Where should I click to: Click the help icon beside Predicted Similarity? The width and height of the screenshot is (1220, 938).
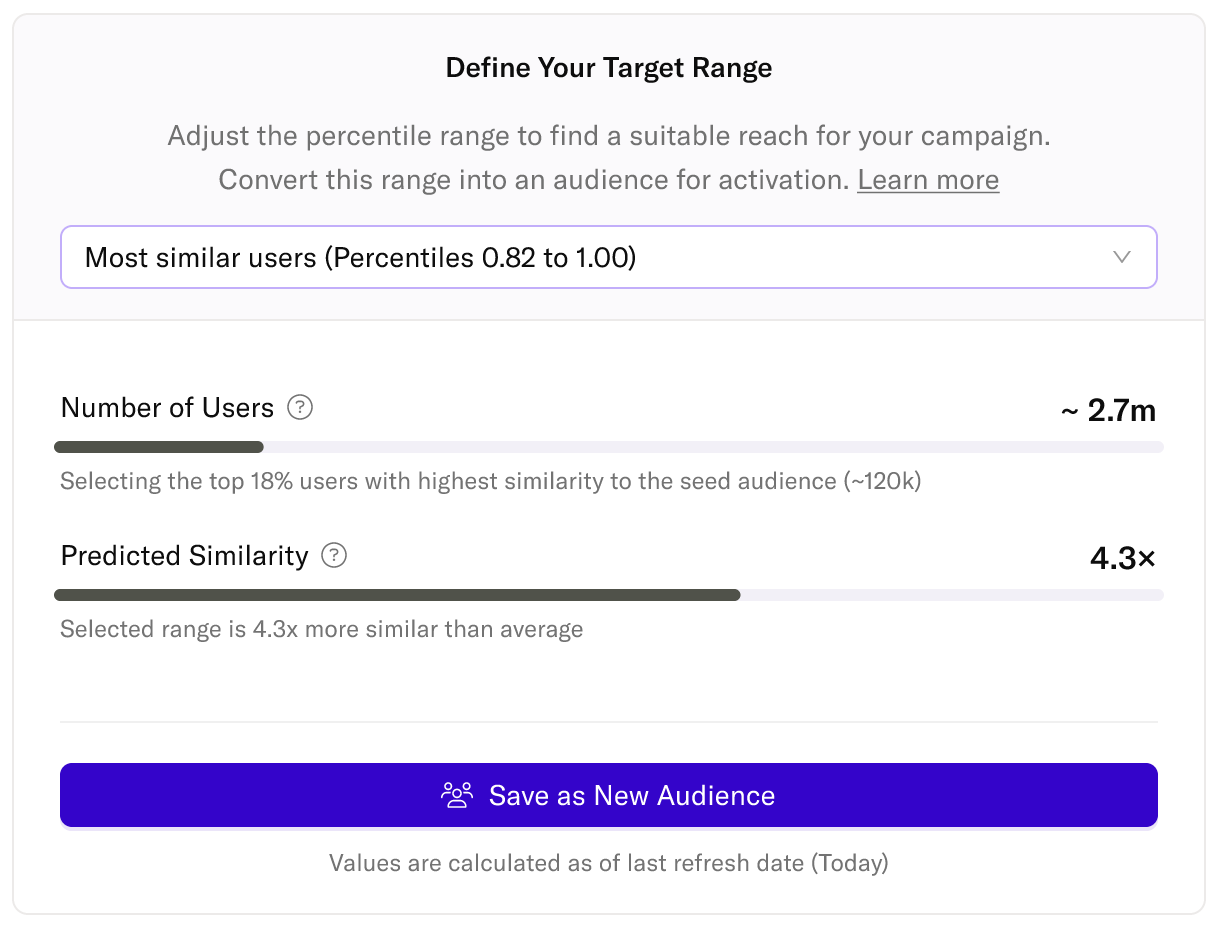(334, 556)
